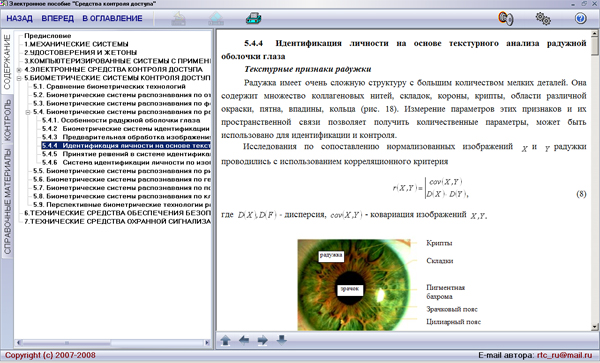Click the formula number (8) in the text
600x363 pixels.
581,194
